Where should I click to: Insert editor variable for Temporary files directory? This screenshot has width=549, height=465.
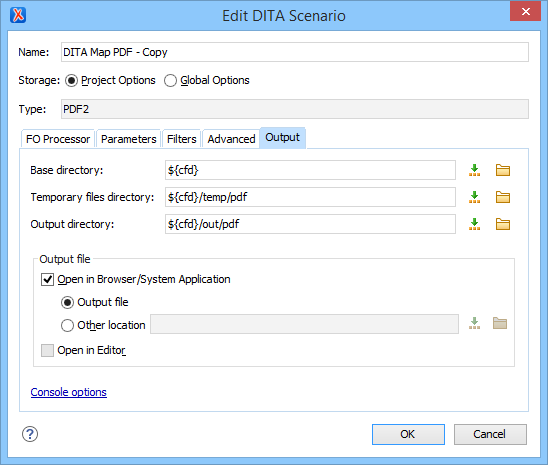click(x=474, y=197)
